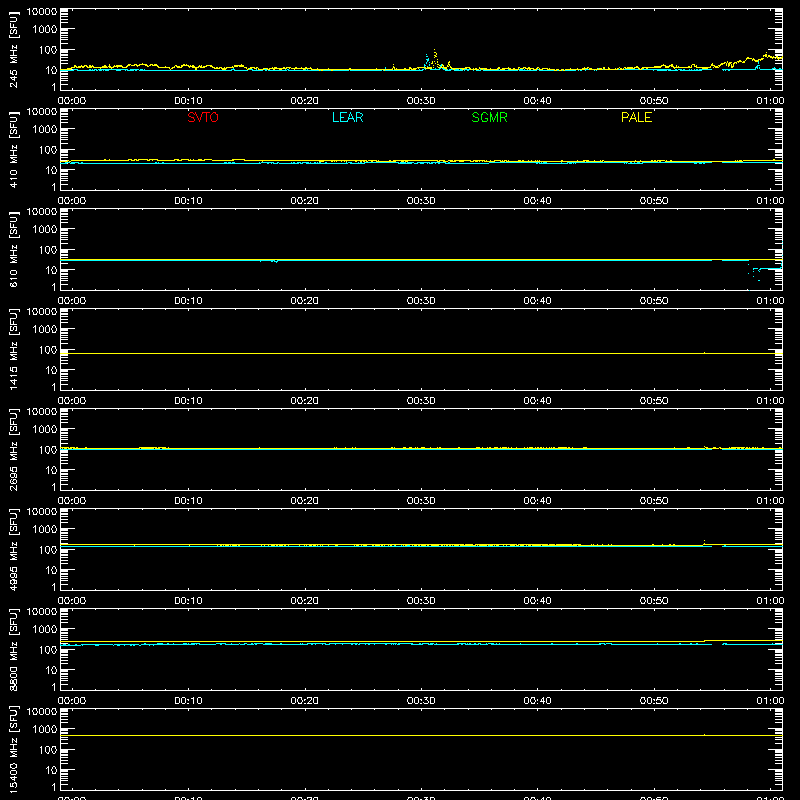Select the 410 MHz [SFU] axis title

click(x=14, y=150)
